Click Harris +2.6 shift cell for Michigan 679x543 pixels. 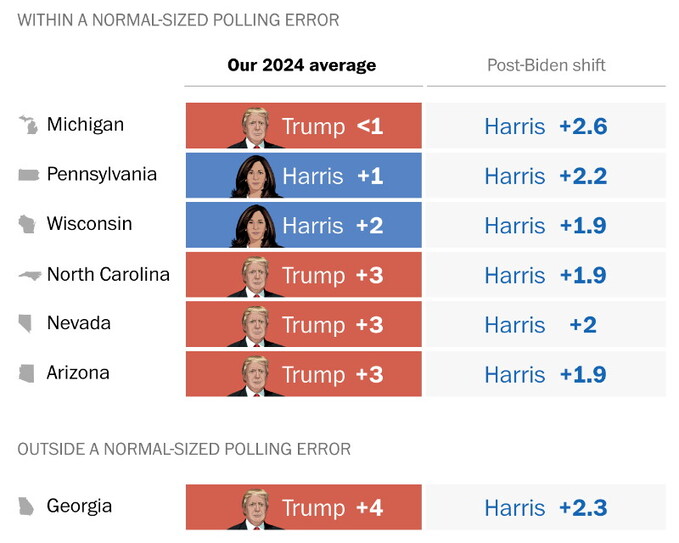[546, 127]
